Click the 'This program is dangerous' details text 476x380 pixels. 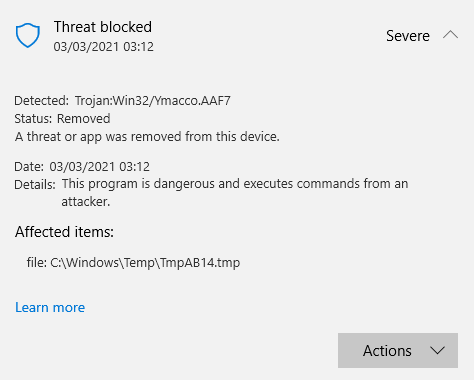(235, 192)
